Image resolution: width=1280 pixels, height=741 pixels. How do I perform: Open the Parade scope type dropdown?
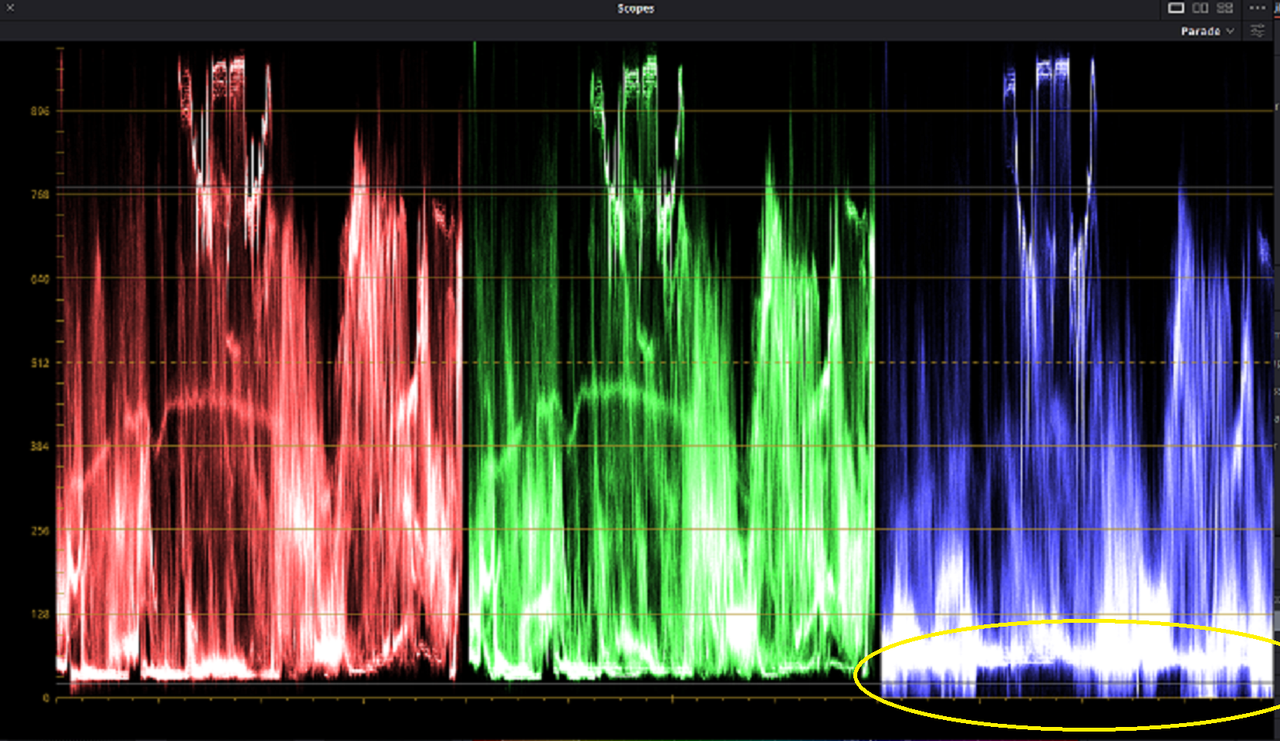[x=1207, y=31]
